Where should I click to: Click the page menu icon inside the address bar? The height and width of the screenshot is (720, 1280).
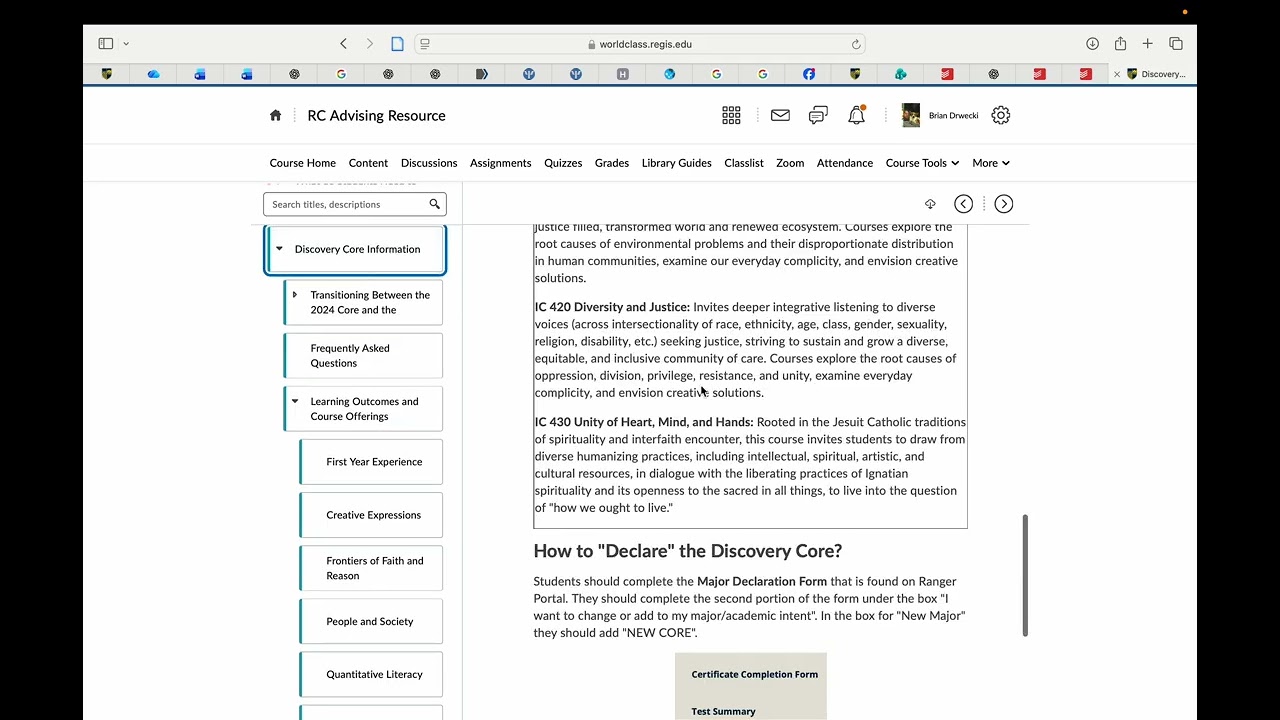pyautogui.click(x=425, y=44)
